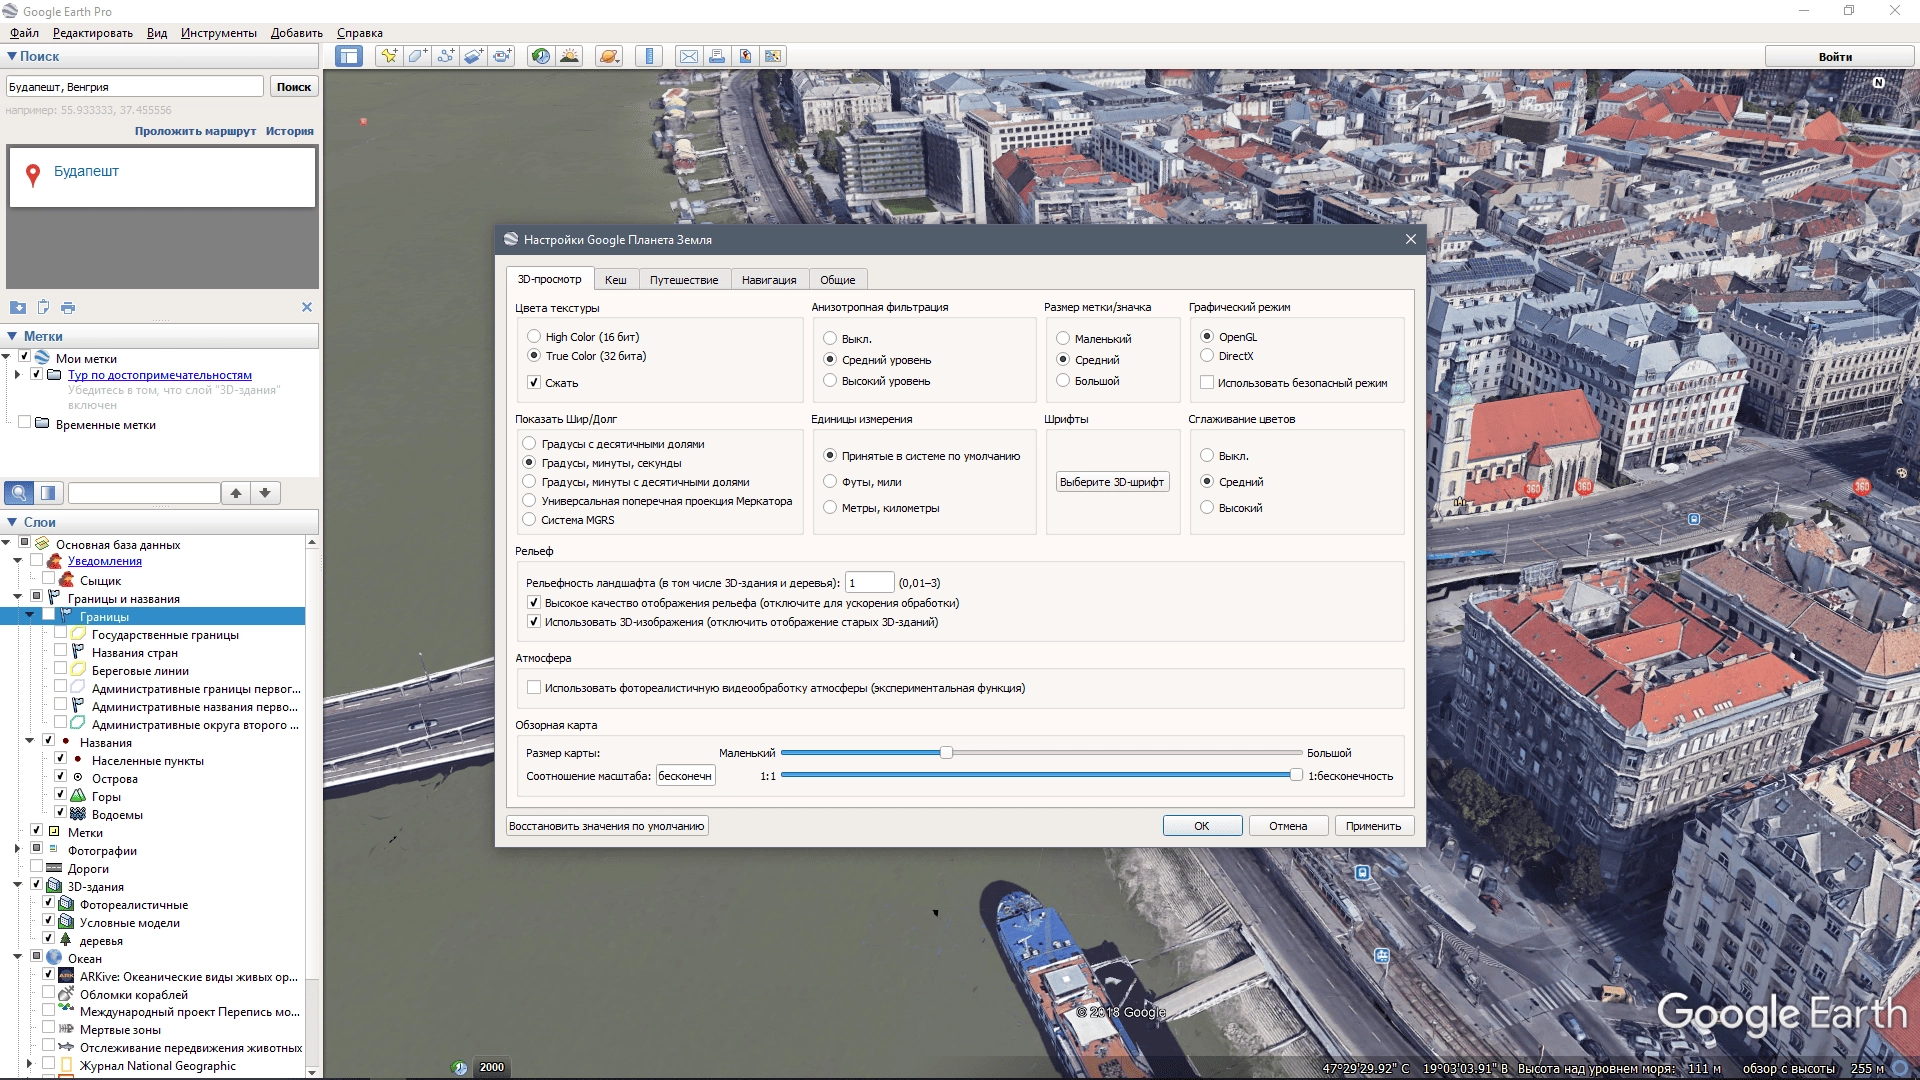
Task: Switch to the Путешествие tab
Action: [684, 280]
